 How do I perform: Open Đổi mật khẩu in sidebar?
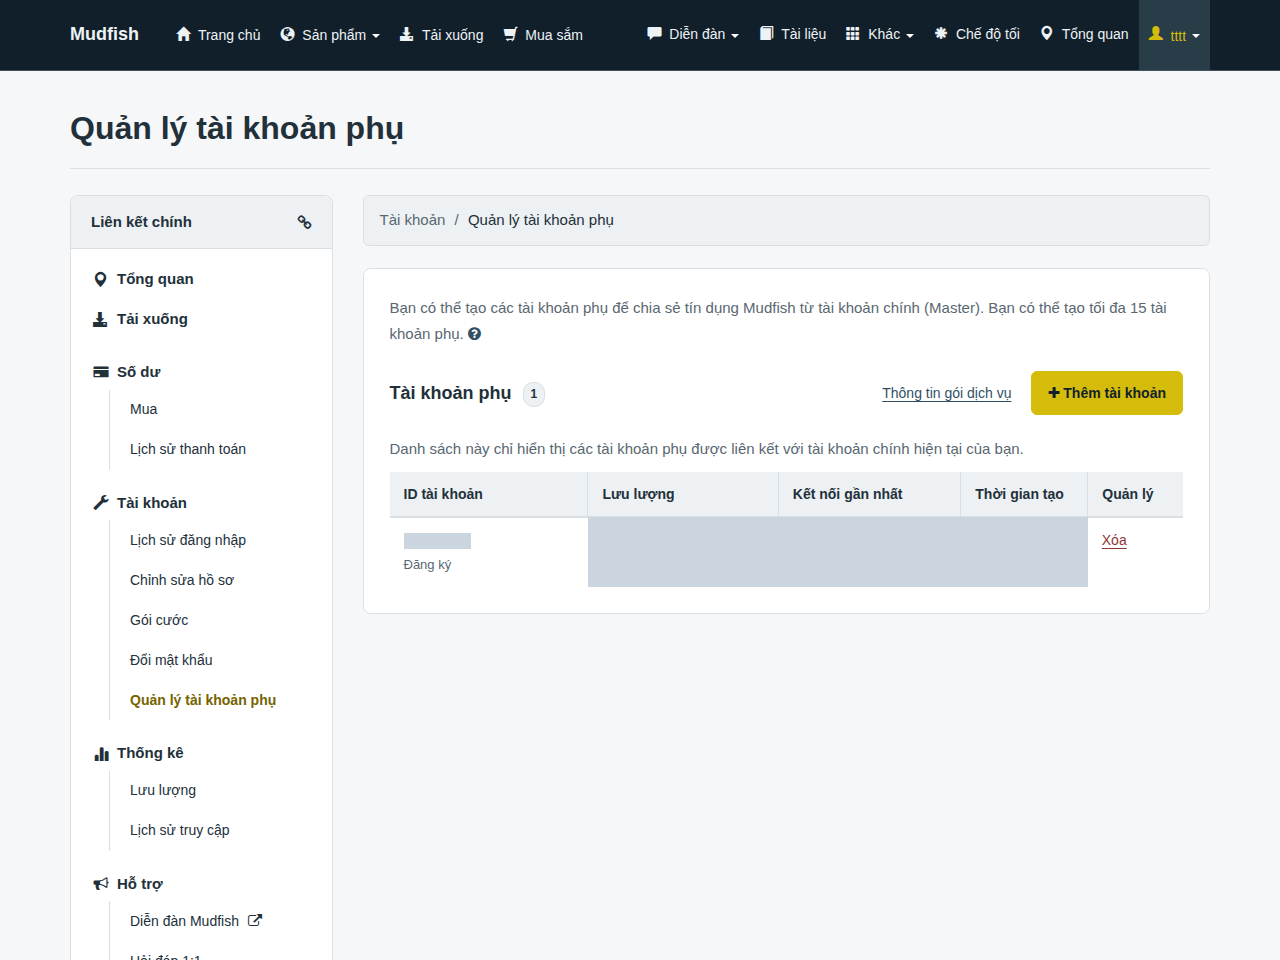[x=171, y=660]
